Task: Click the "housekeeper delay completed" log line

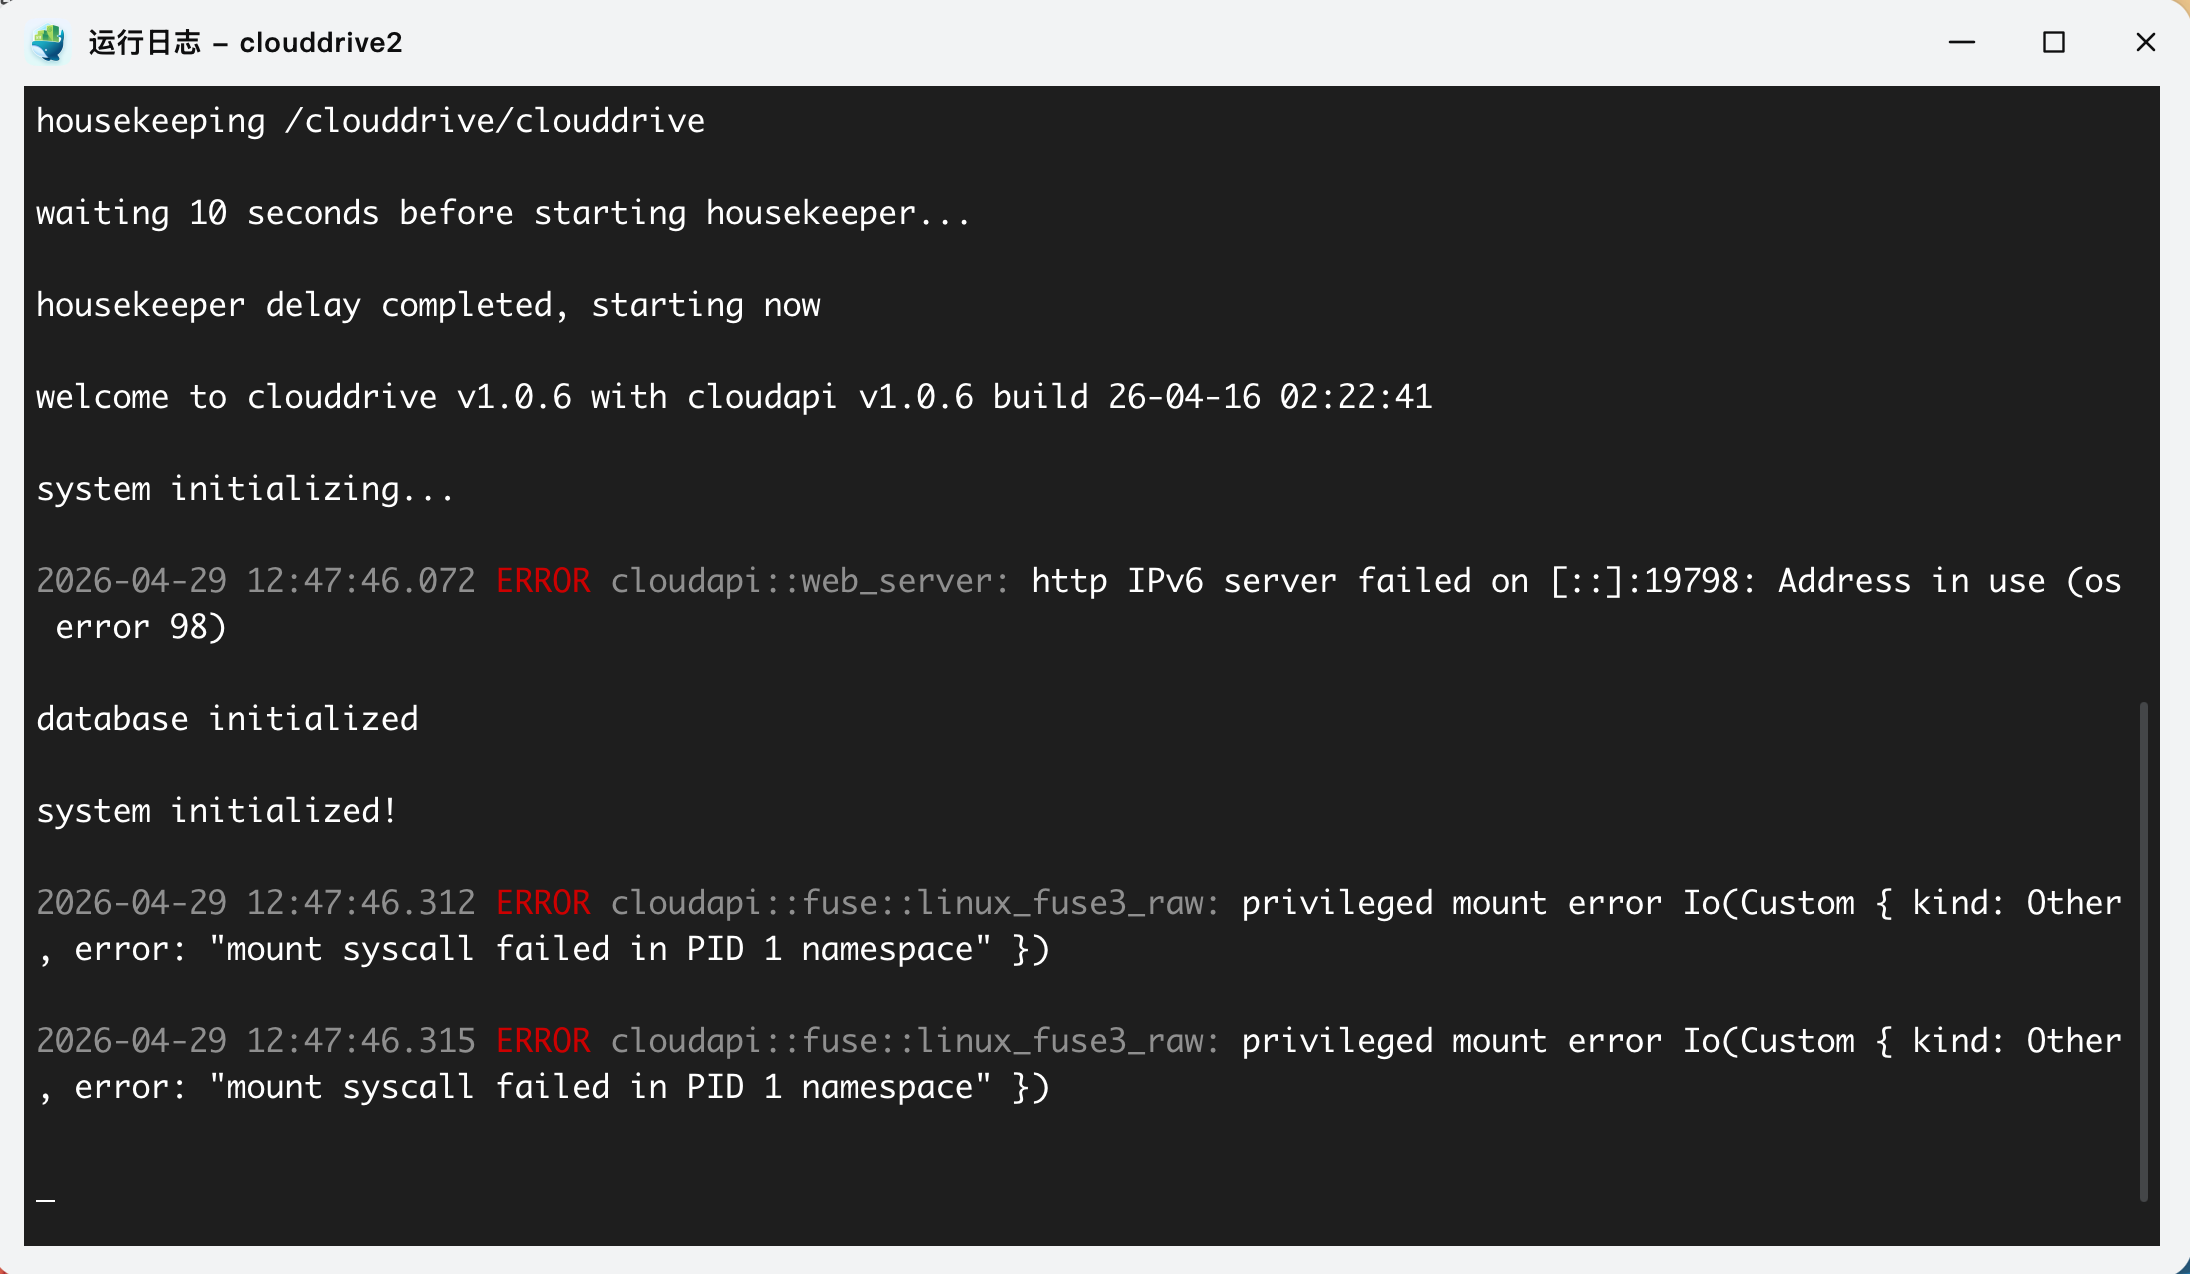Action: pyautogui.click(x=428, y=305)
